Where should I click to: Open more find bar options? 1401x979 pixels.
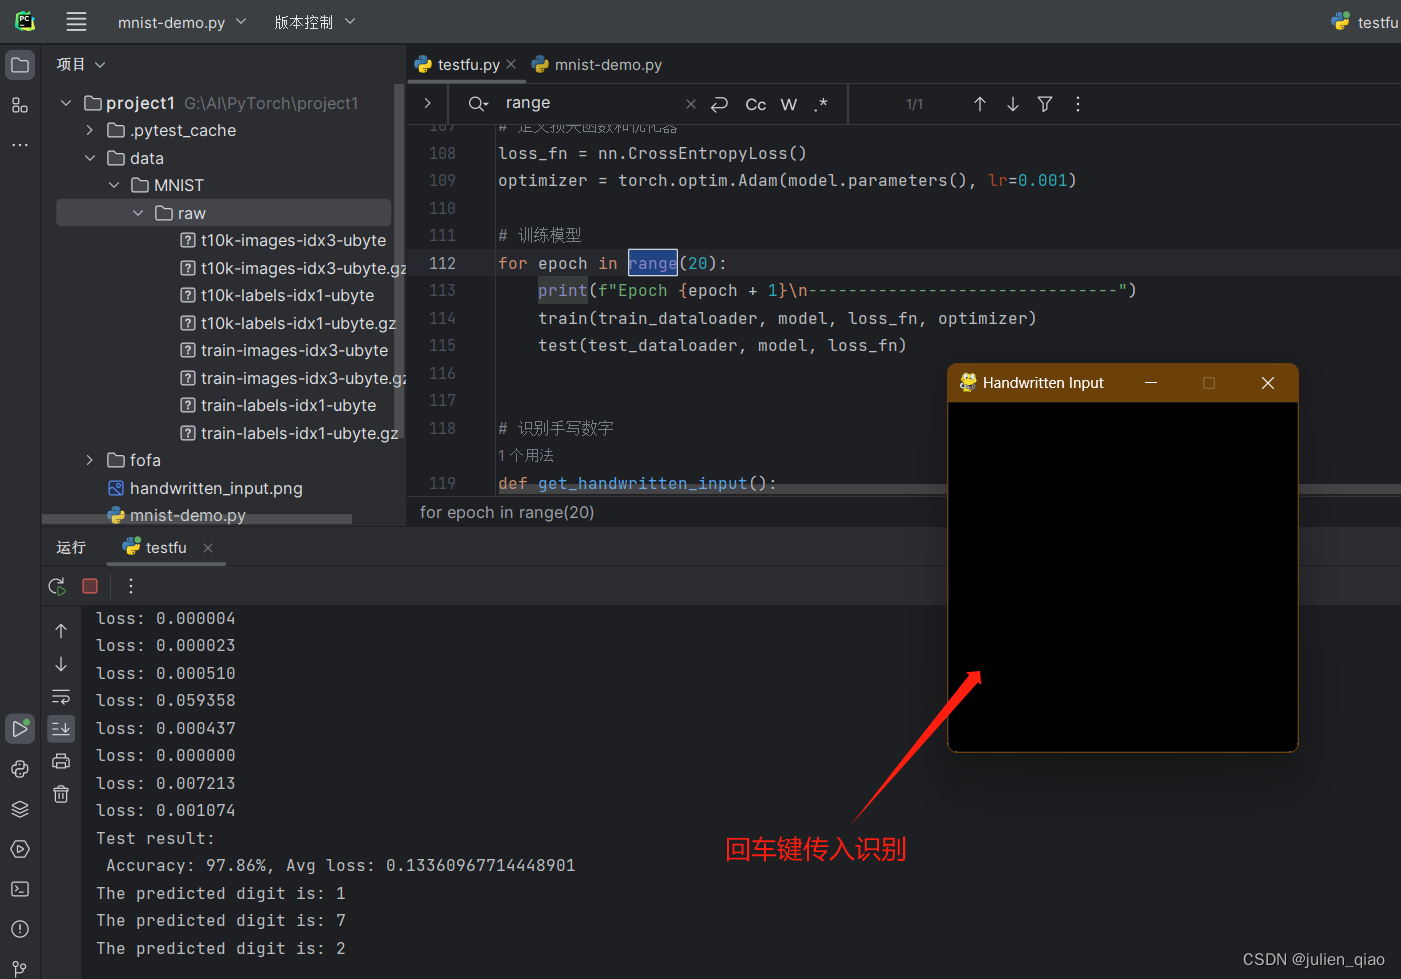1078,104
